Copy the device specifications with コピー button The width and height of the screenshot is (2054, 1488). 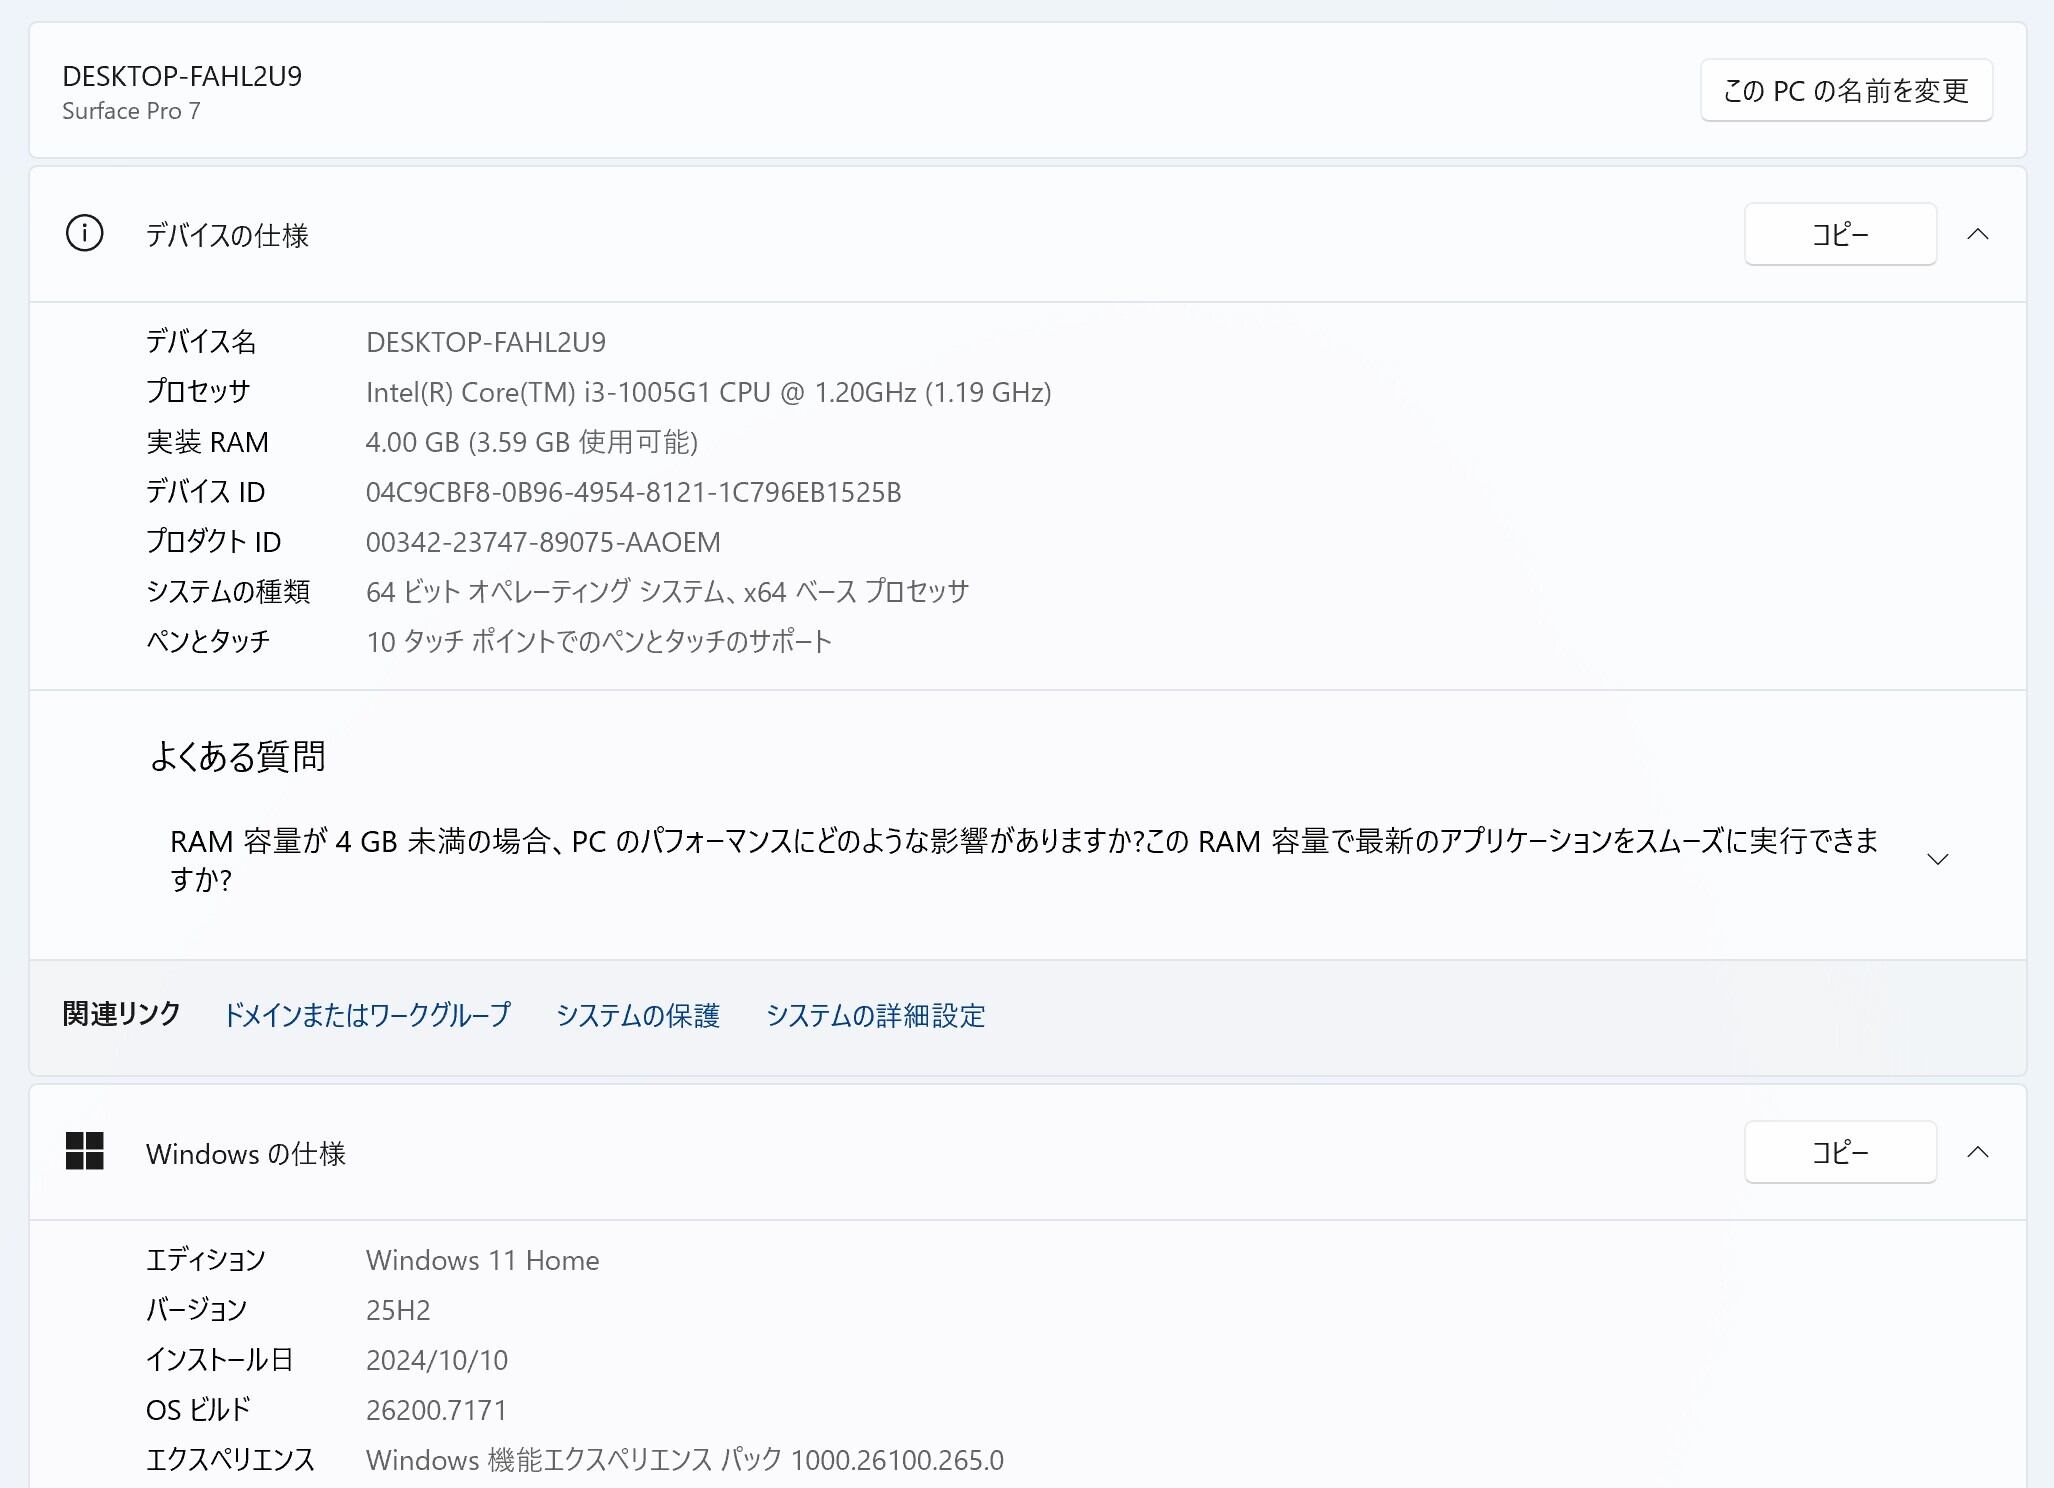tap(1840, 234)
